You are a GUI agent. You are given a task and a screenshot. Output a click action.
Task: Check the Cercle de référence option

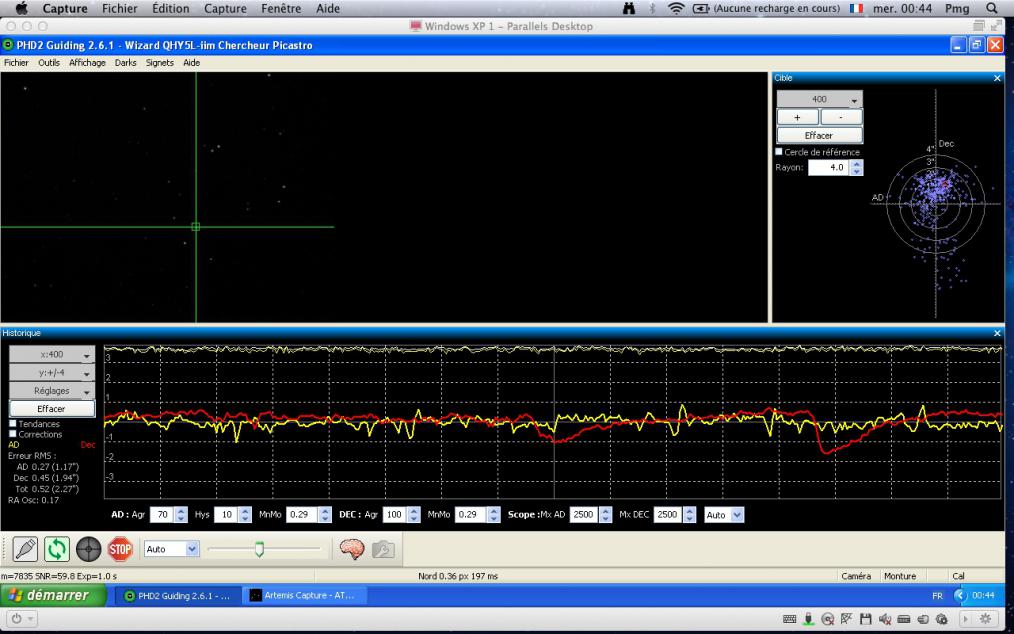(780, 152)
